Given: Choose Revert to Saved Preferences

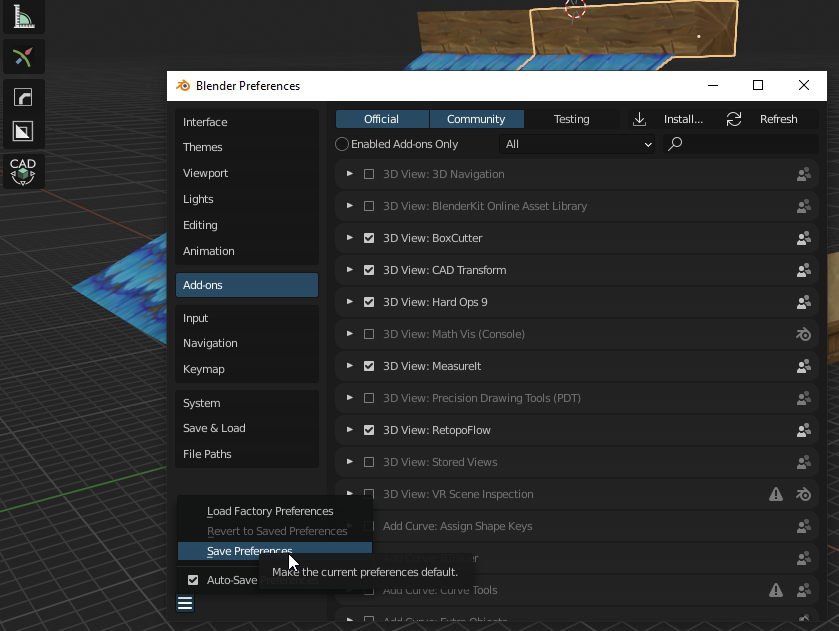Looking at the screenshot, I should (274, 531).
